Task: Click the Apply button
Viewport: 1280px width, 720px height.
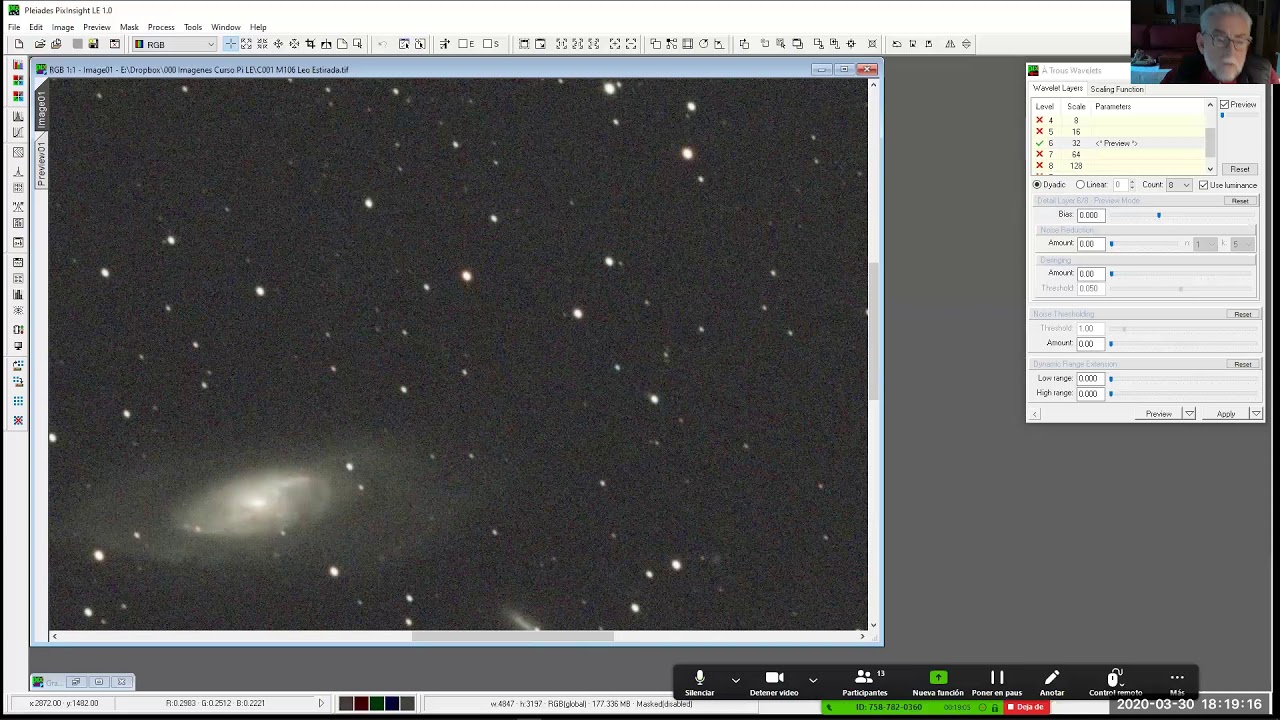Action: pos(1225,414)
